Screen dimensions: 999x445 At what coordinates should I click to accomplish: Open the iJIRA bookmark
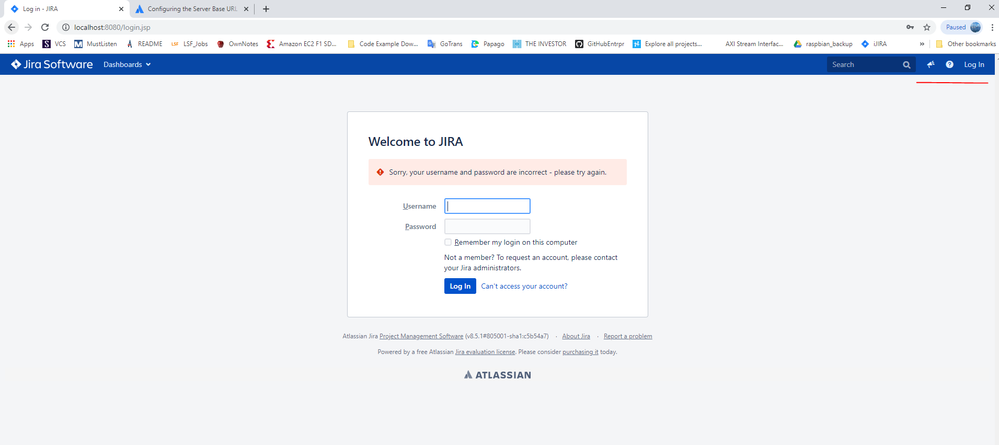tap(873, 44)
